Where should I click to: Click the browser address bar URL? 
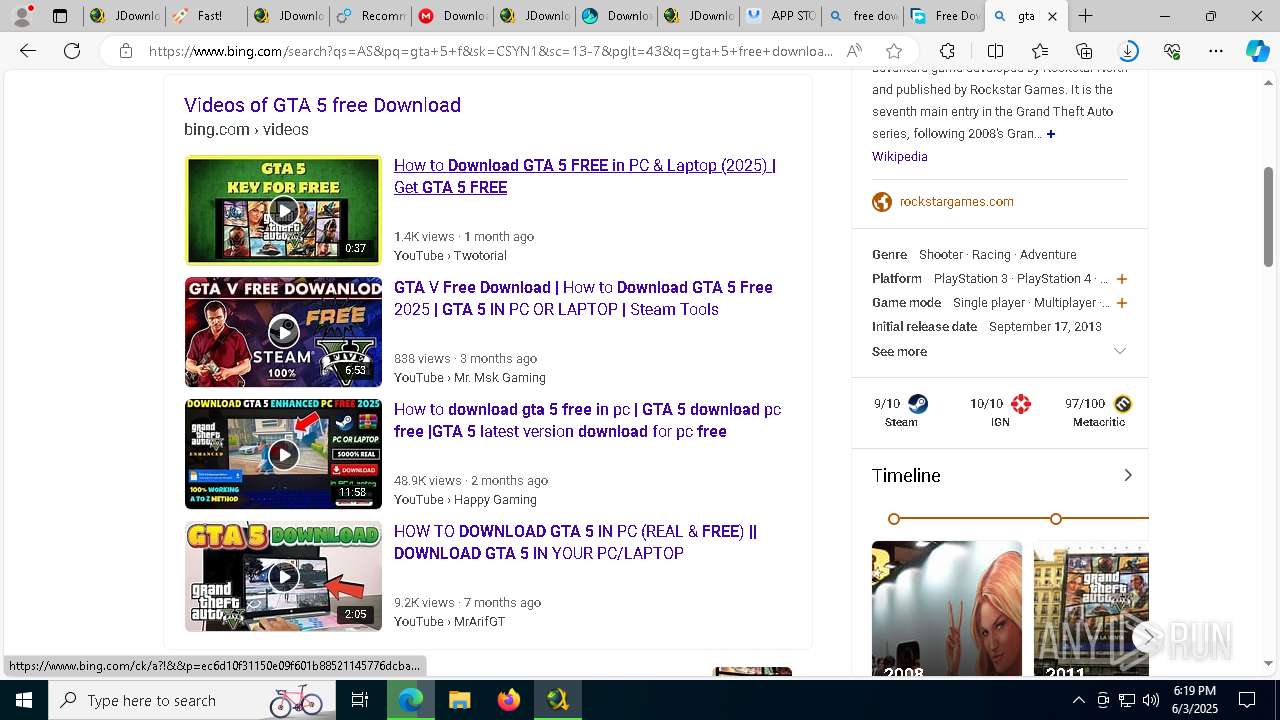[490, 51]
